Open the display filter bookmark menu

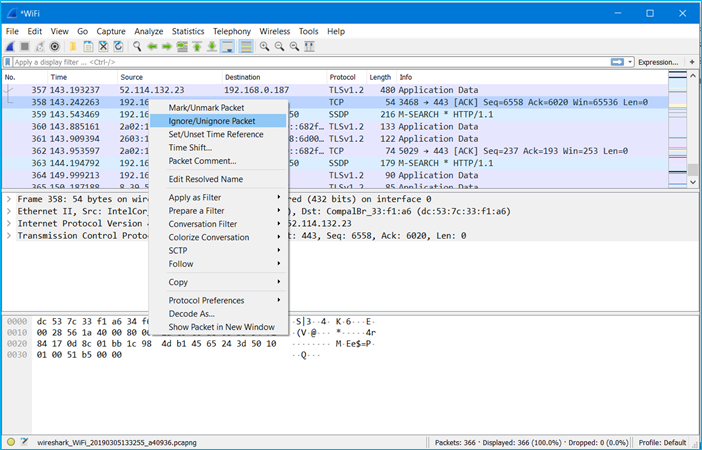(x=8, y=62)
